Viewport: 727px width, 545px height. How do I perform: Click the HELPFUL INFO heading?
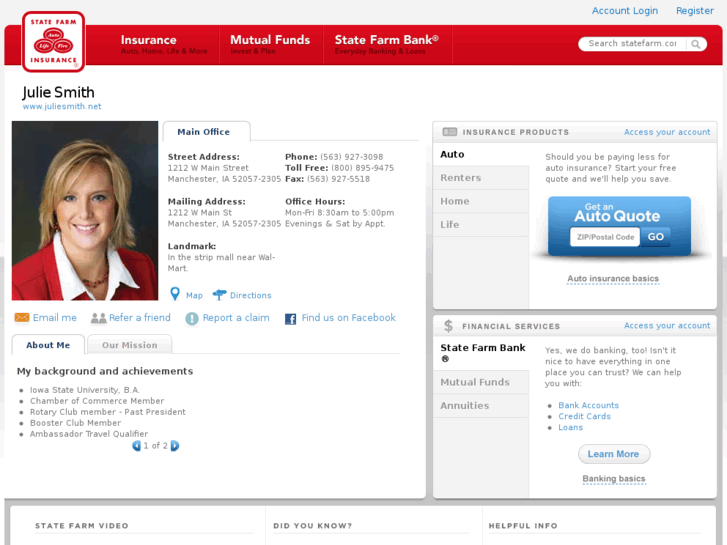point(523,526)
